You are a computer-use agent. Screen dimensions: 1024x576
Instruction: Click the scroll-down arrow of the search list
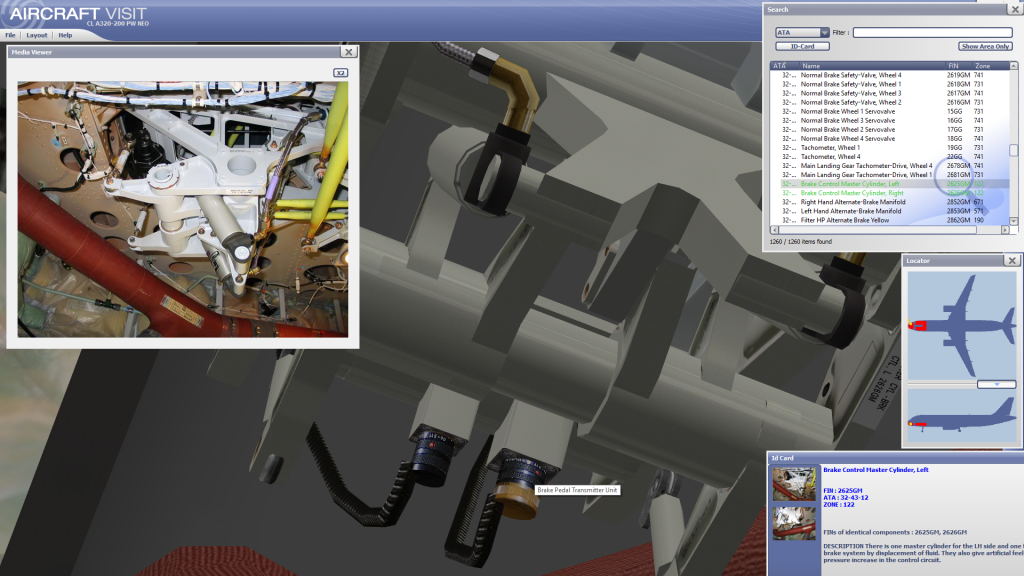coord(1014,221)
